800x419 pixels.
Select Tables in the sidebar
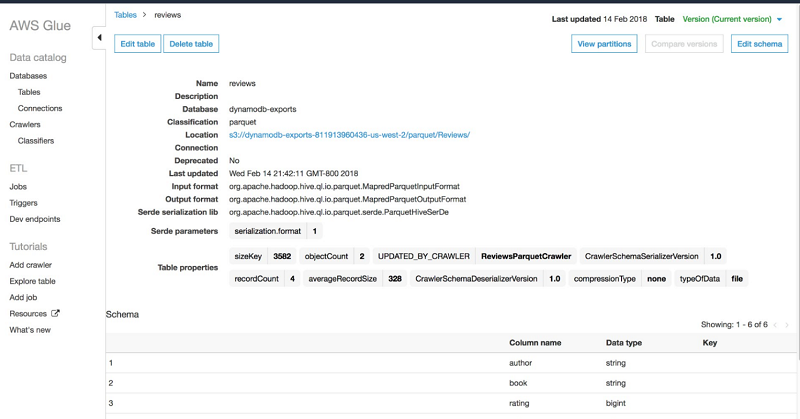[29, 92]
